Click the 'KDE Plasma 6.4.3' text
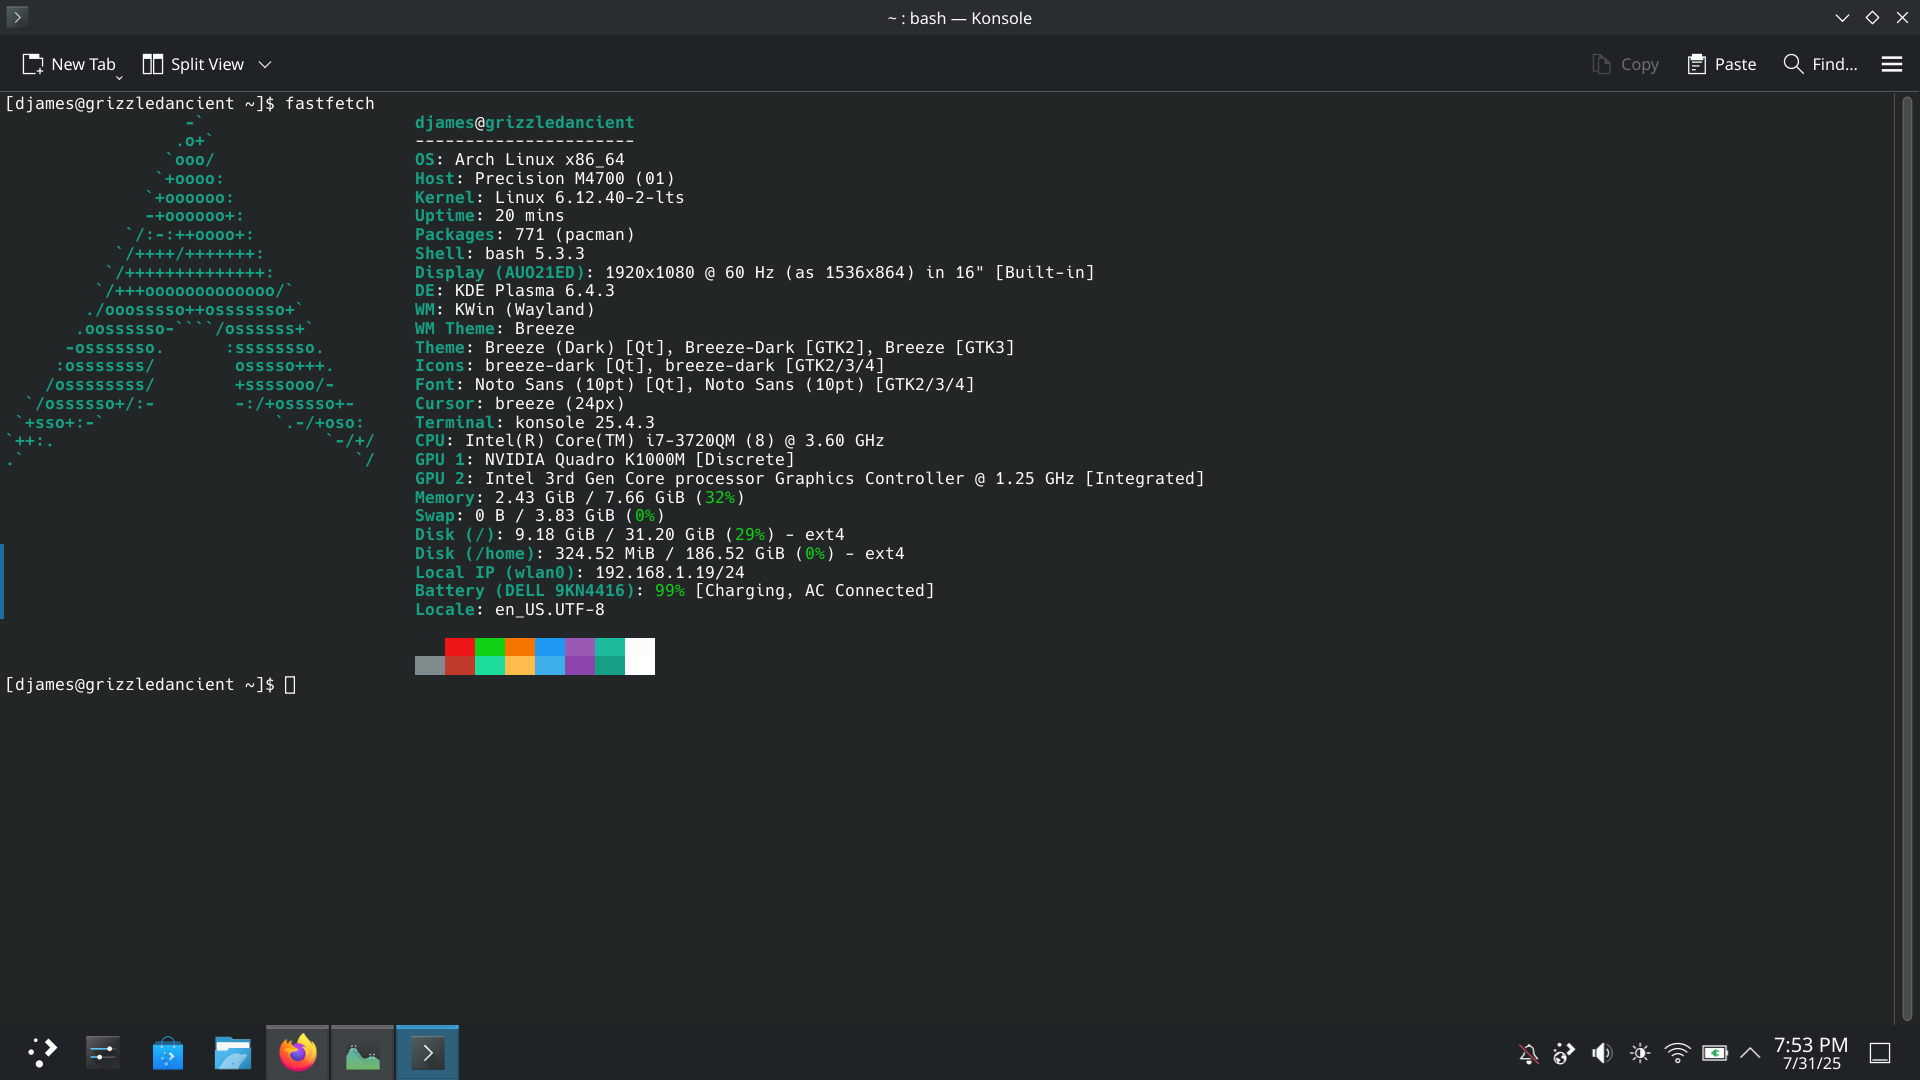 [x=535, y=291]
